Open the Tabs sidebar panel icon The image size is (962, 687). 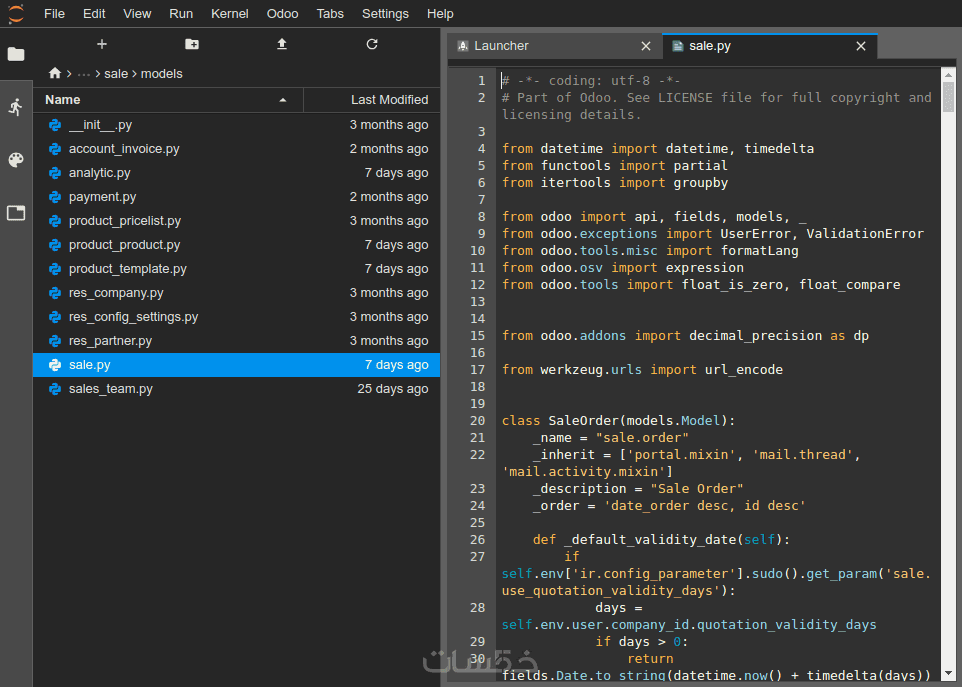[x=16, y=213]
